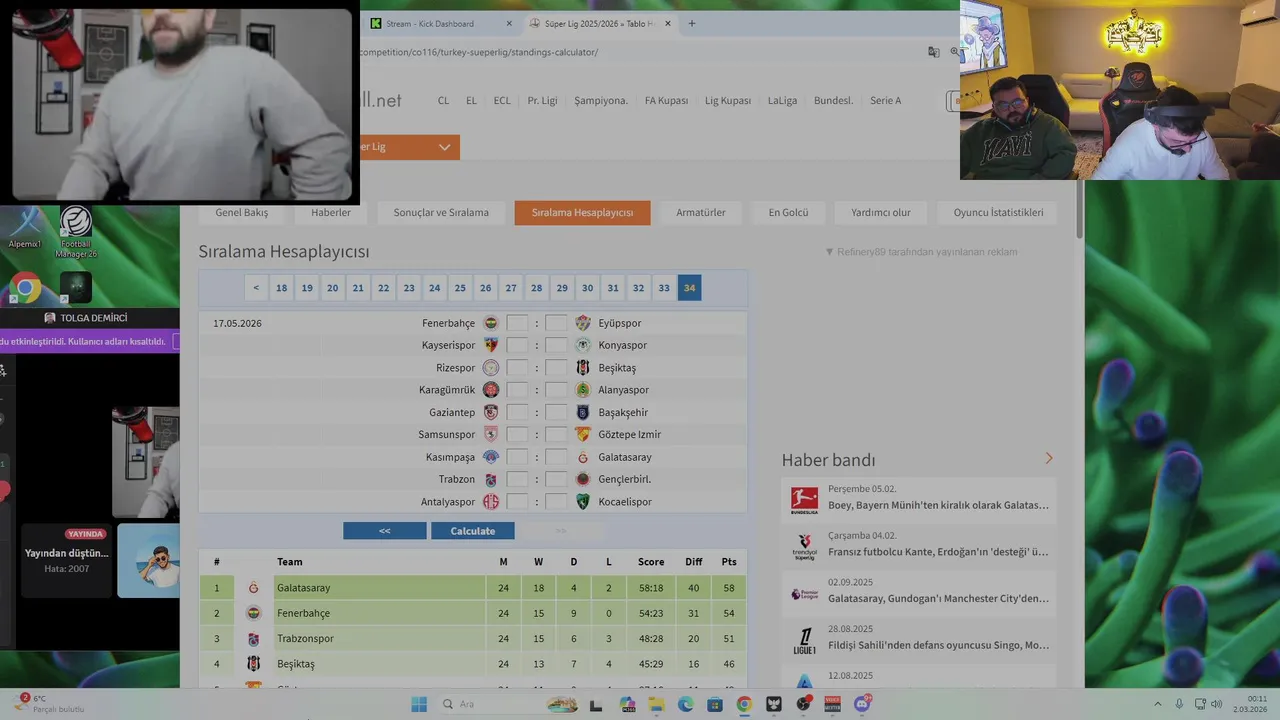This screenshot has height=720, width=1280.
Task: Click the Eyüpspor crest in fixture list
Action: [x=583, y=323]
